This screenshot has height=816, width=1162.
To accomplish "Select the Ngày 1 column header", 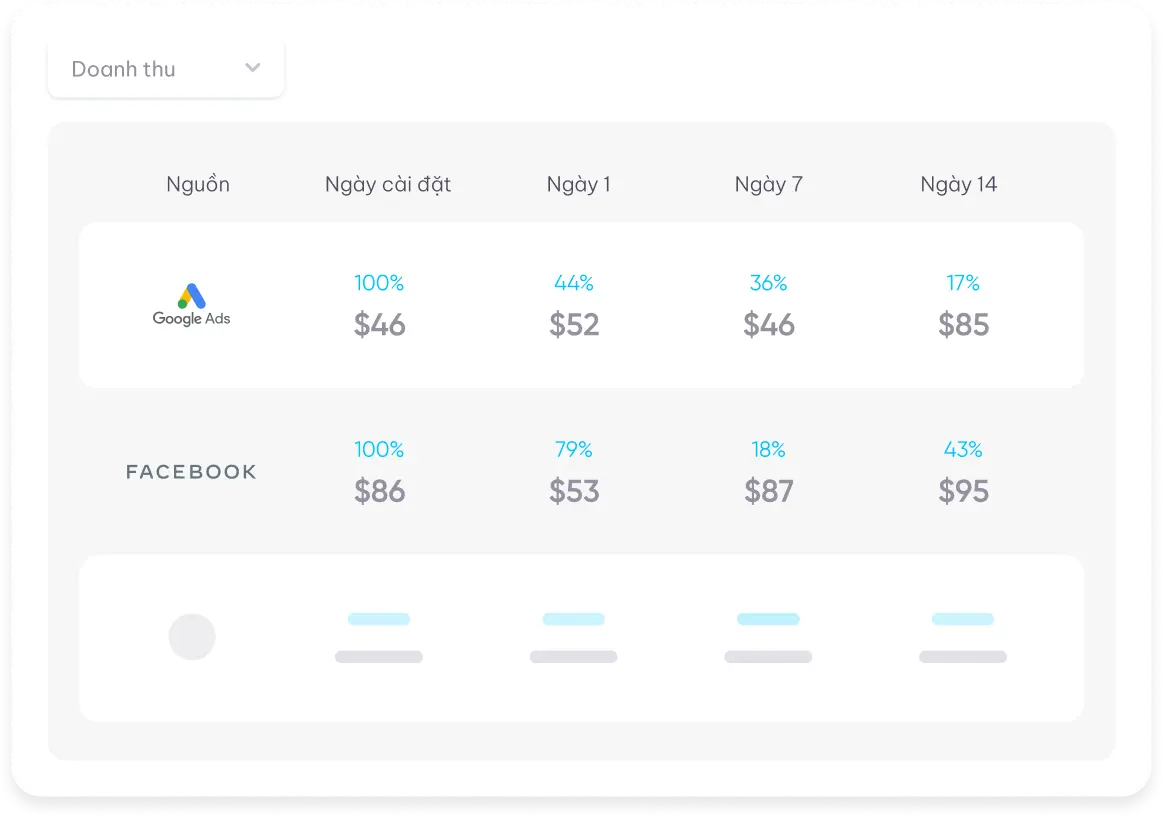I will click(x=578, y=184).
